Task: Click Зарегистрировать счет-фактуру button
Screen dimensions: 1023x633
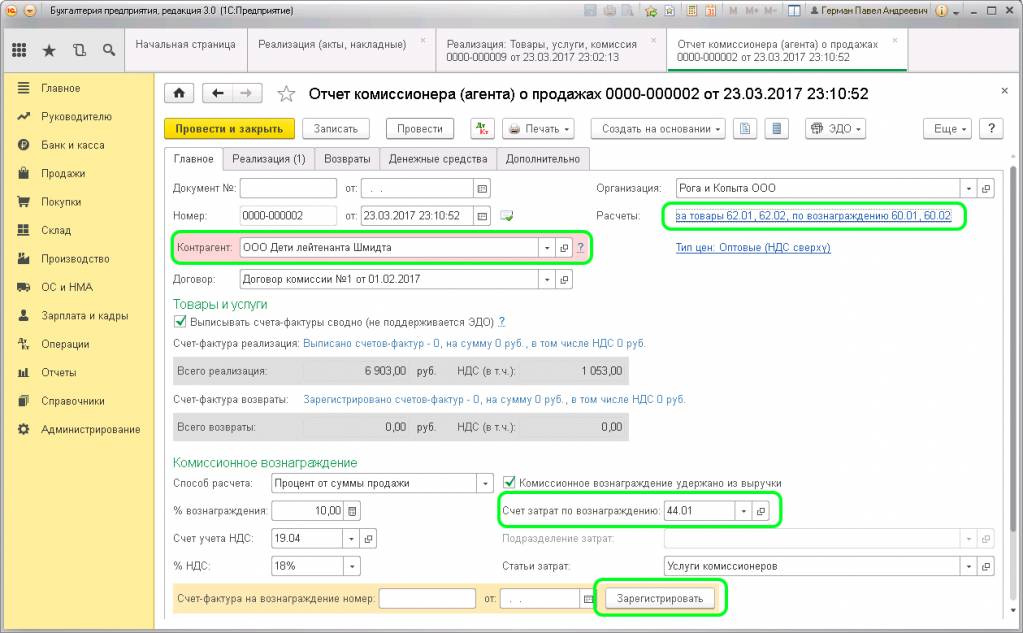Action: (660, 598)
